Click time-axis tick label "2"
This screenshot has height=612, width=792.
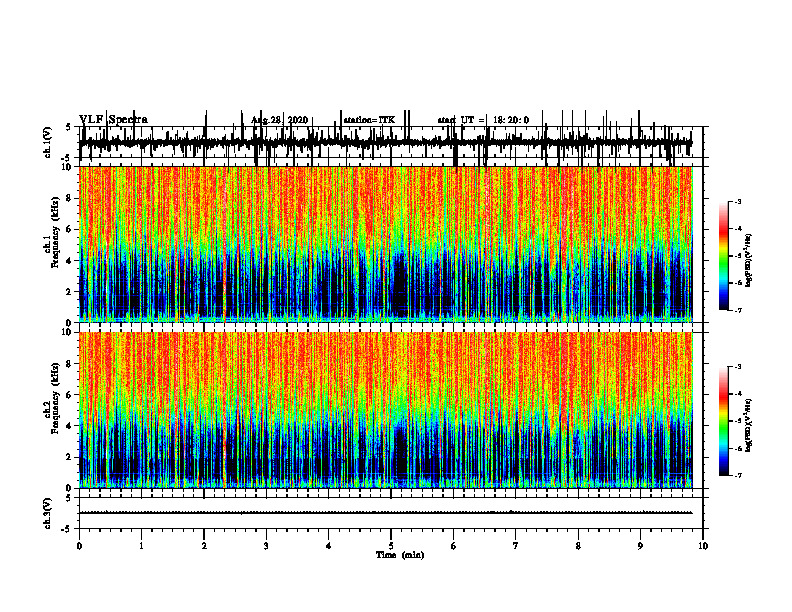pos(204,546)
